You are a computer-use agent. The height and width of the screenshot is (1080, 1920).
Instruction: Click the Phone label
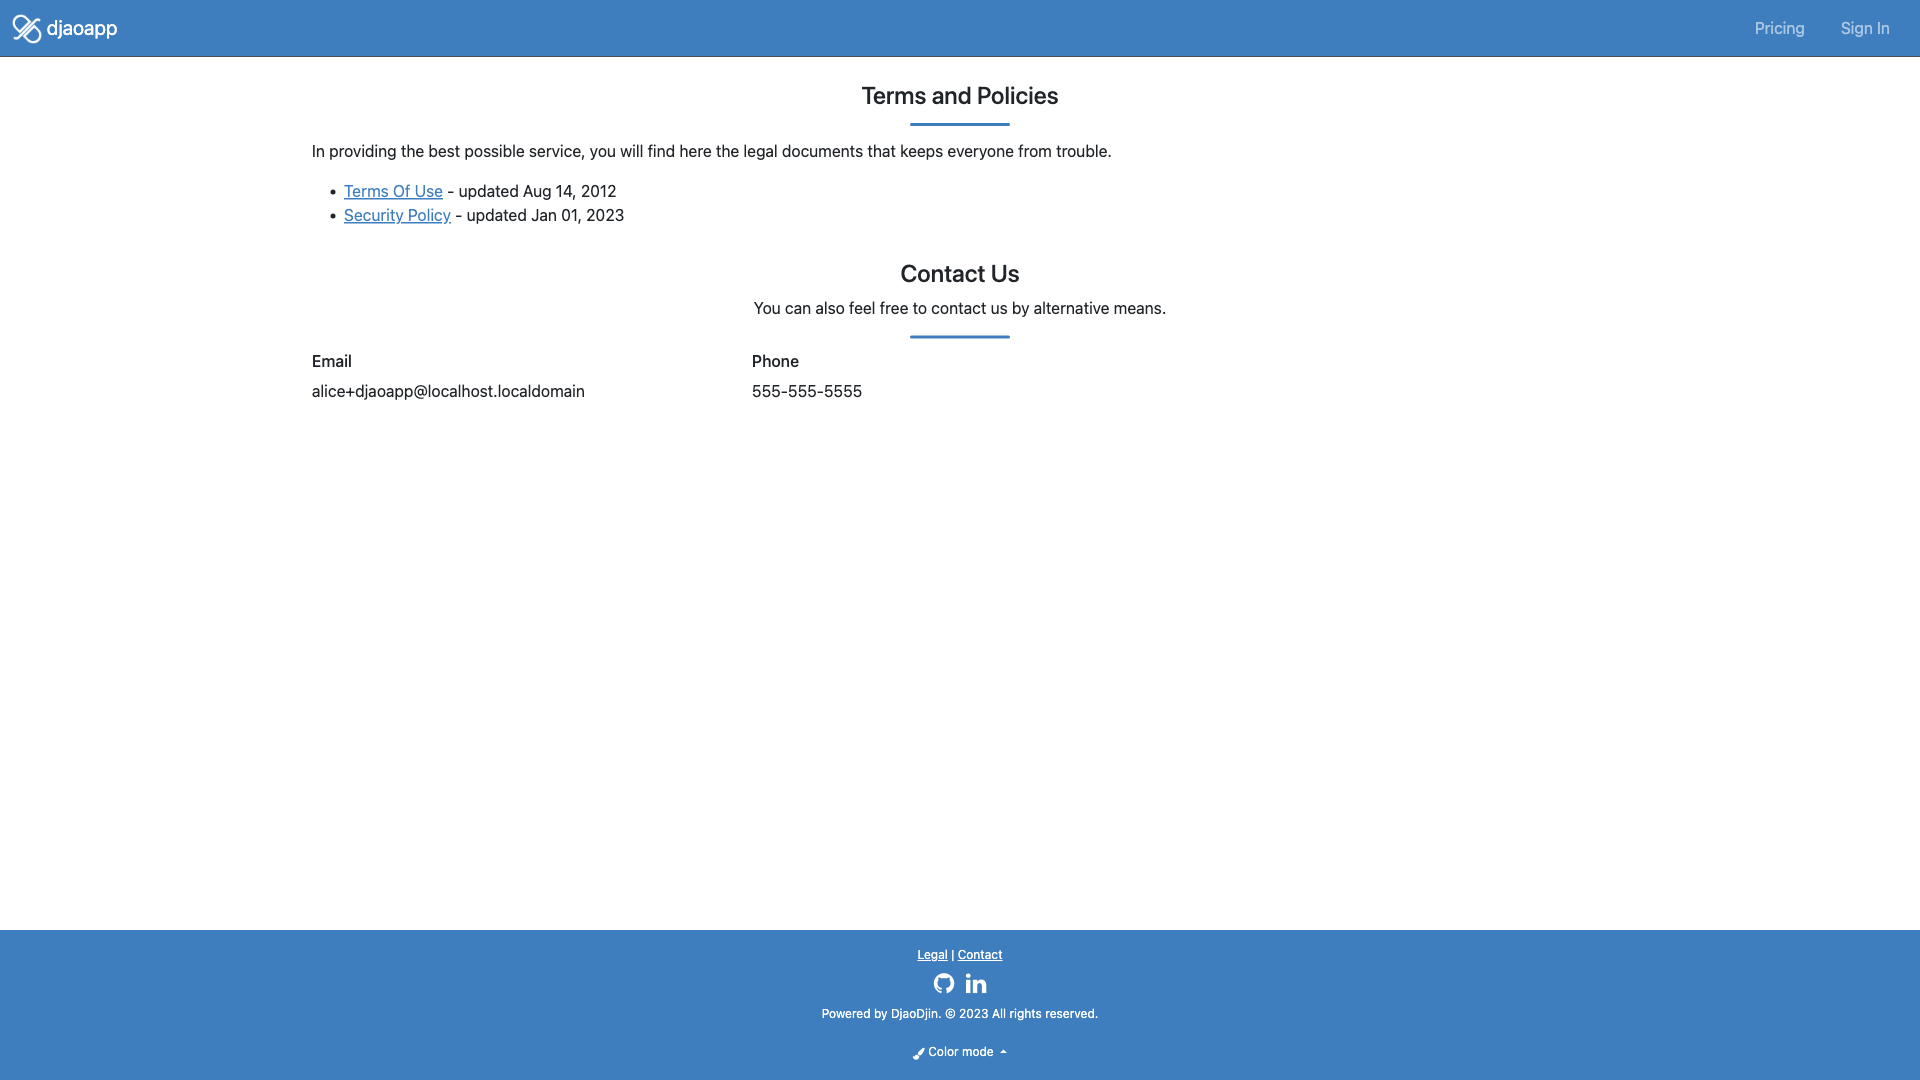775,361
